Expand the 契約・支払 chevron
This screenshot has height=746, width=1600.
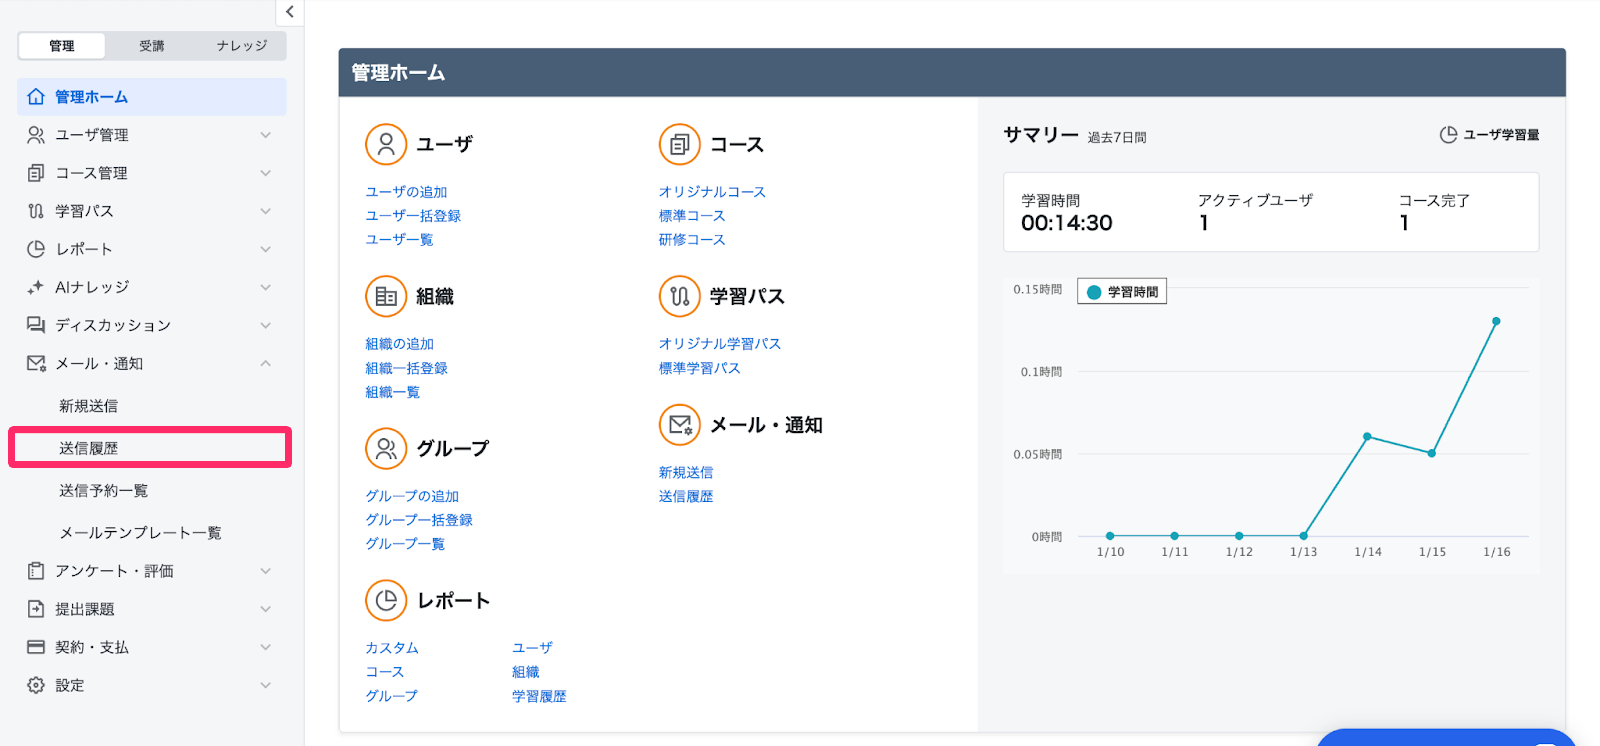tap(266, 647)
